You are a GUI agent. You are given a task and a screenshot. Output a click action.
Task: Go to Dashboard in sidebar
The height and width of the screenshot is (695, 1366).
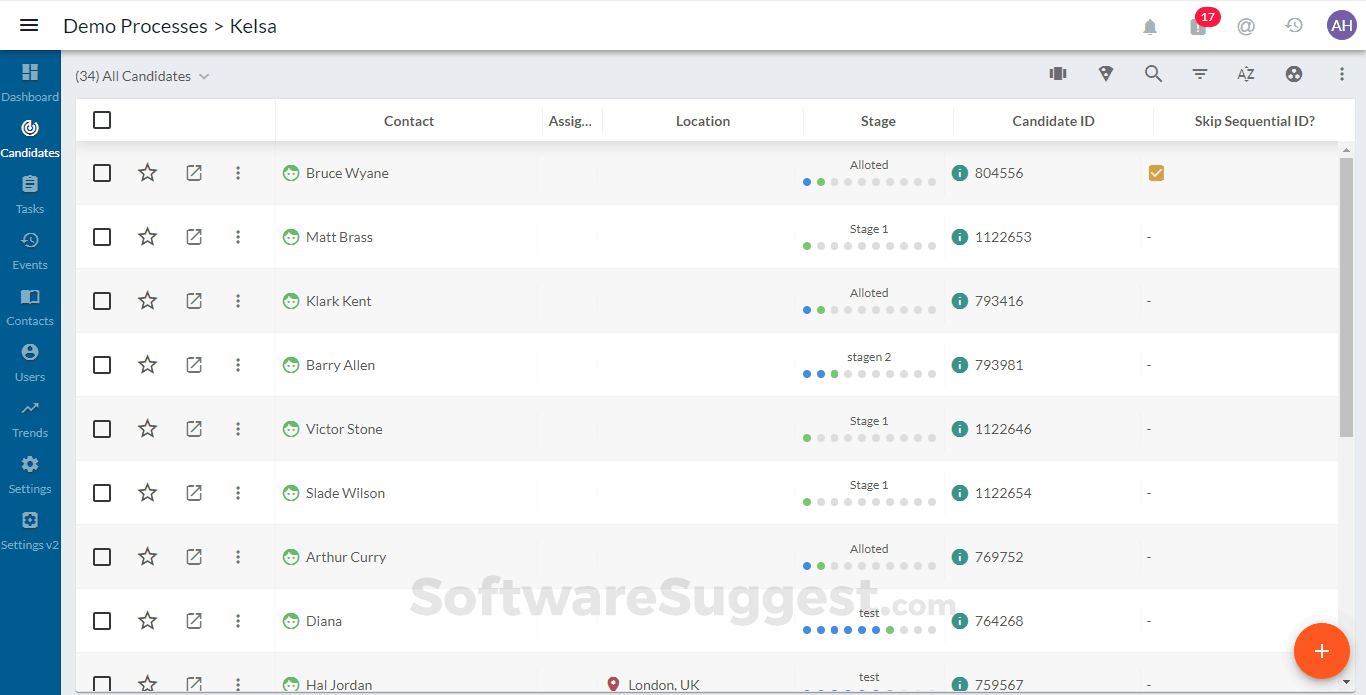pyautogui.click(x=30, y=82)
